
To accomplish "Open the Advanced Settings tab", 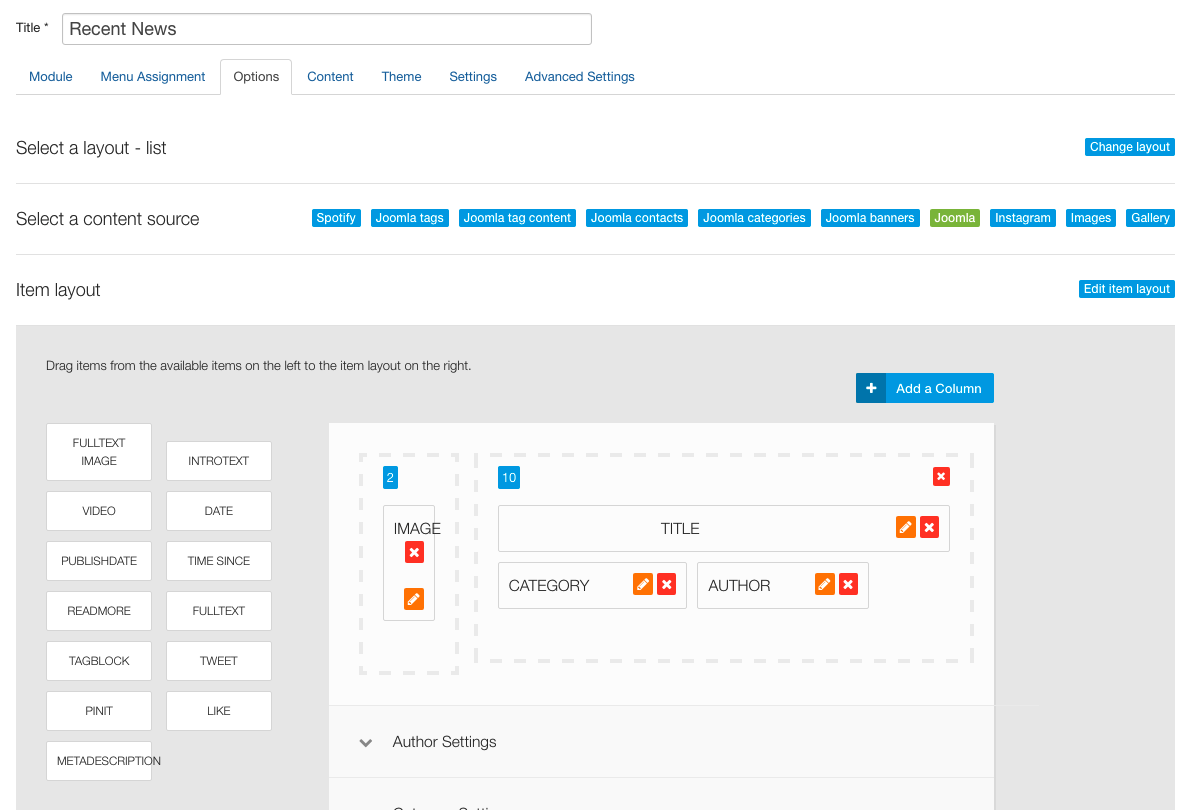I will (x=580, y=77).
